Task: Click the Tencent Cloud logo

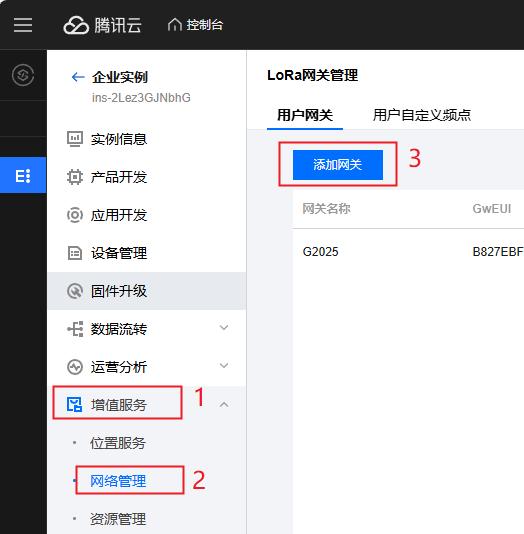Action: coord(102,25)
